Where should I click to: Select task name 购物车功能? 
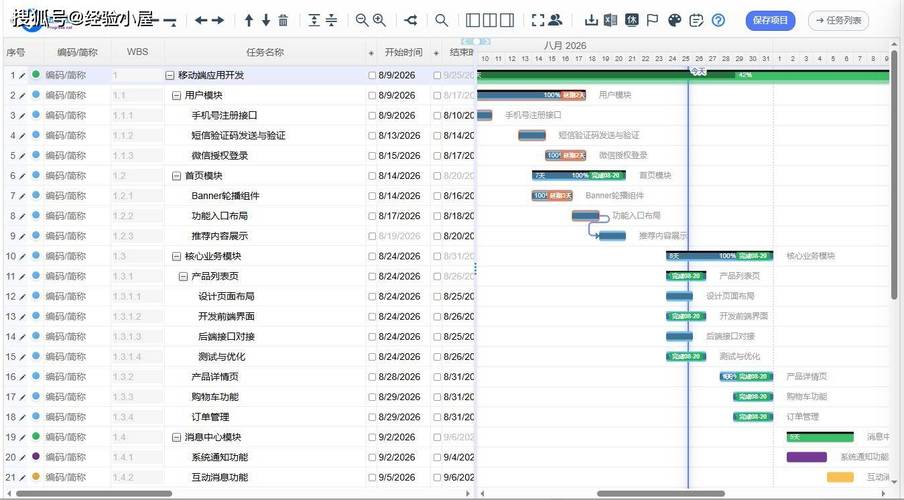coord(214,397)
